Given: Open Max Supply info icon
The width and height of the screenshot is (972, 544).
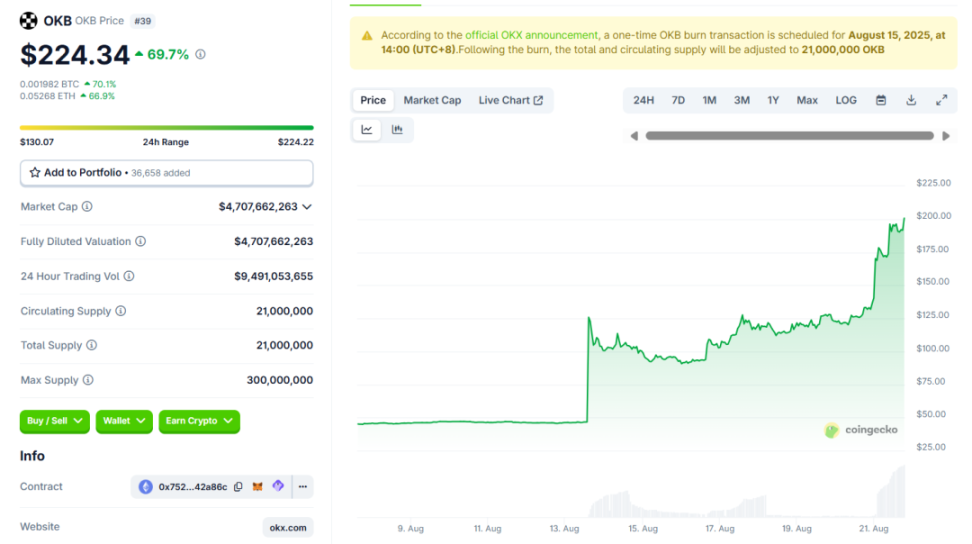Looking at the screenshot, I should 88,380.
